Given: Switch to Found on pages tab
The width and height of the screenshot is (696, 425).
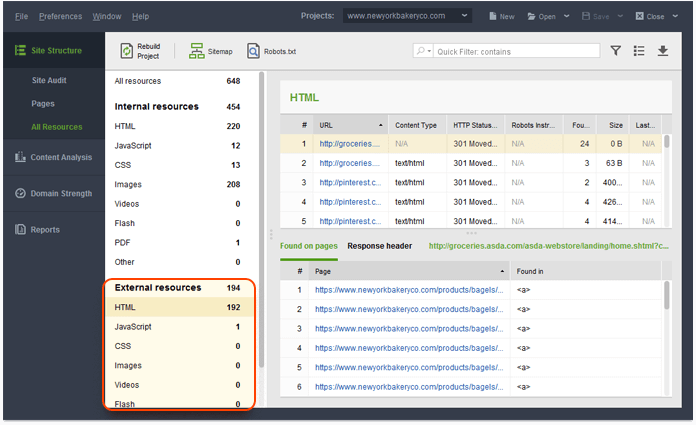Looking at the screenshot, I should click(308, 246).
